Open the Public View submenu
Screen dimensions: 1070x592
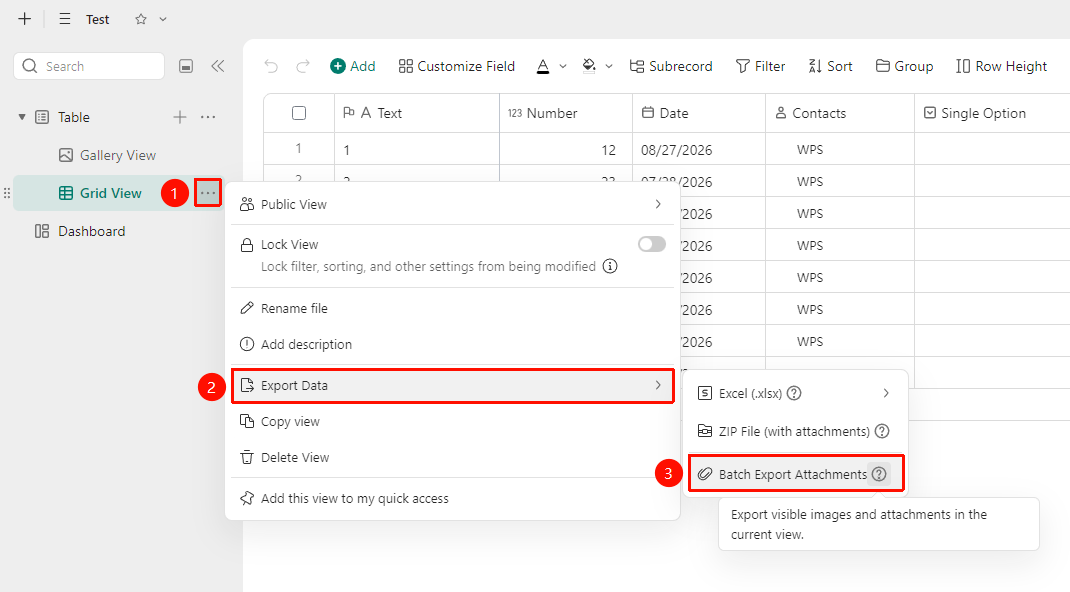point(452,205)
